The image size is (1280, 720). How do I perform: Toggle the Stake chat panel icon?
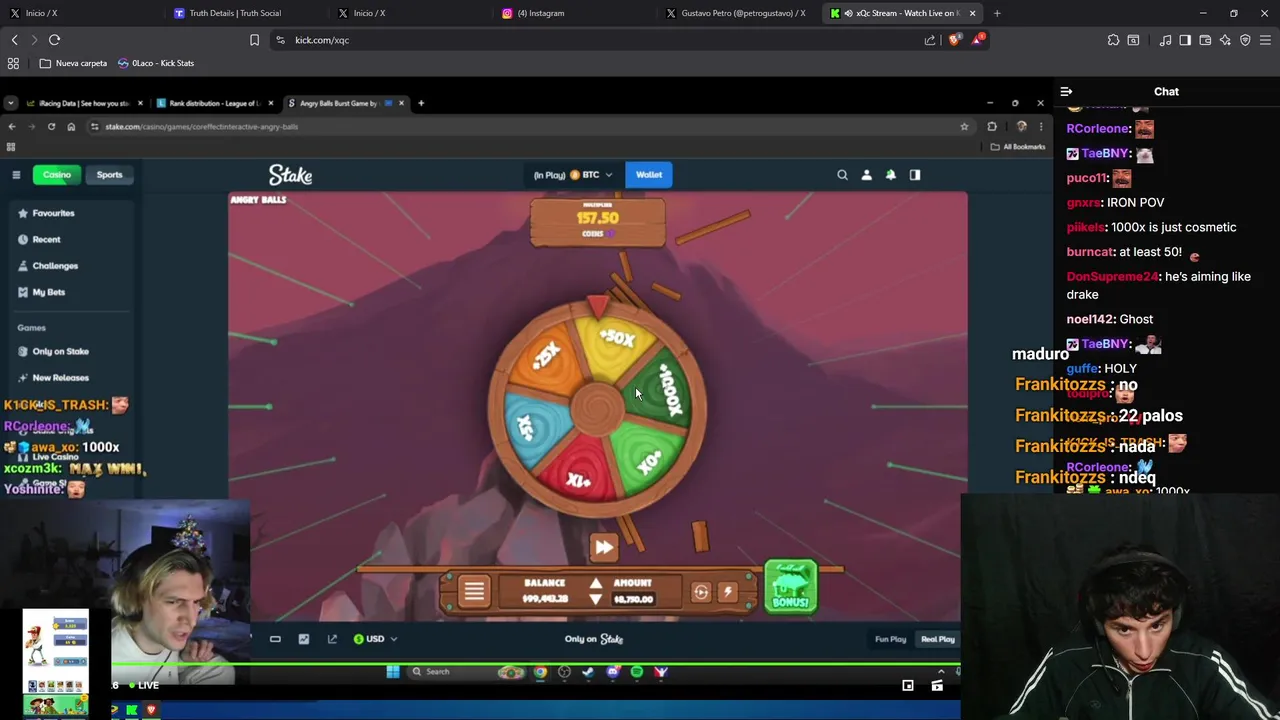click(x=915, y=175)
